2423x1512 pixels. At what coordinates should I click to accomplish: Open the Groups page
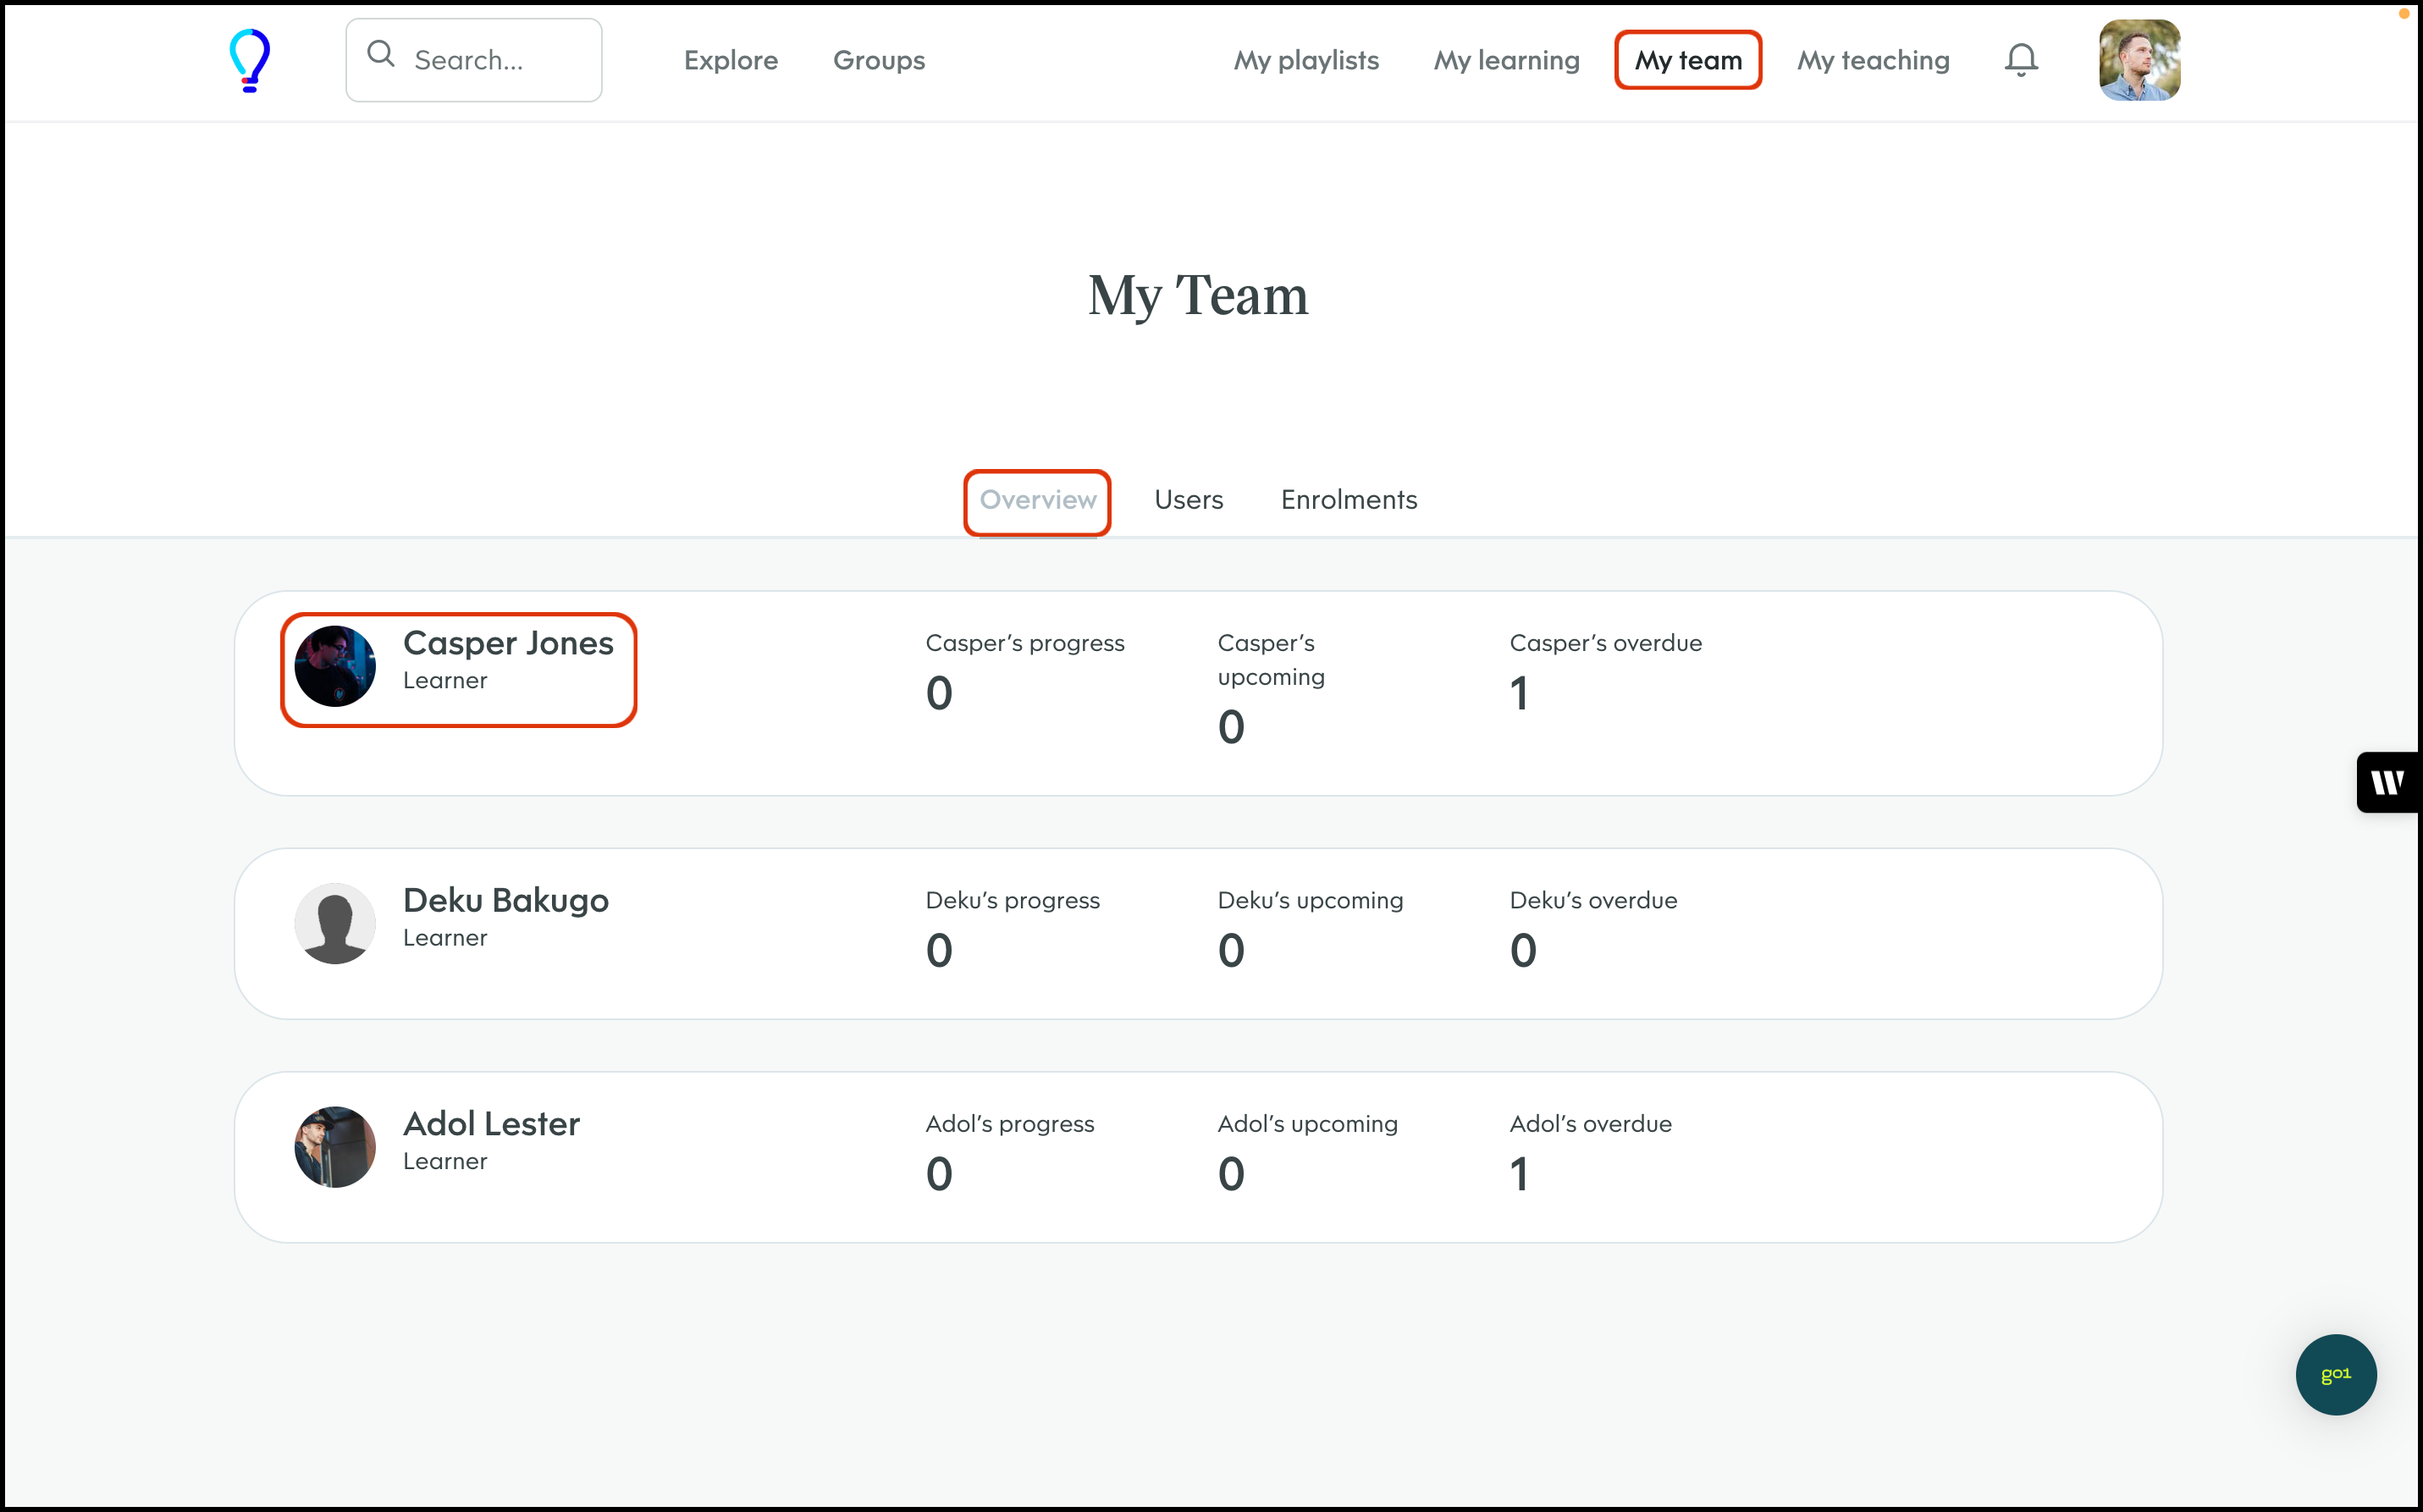(879, 60)
